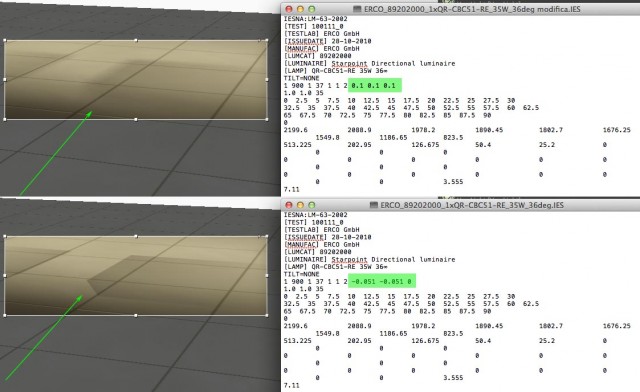Zoom the modifica.IES text window
The image size is (640, 392).
[311, 9]
